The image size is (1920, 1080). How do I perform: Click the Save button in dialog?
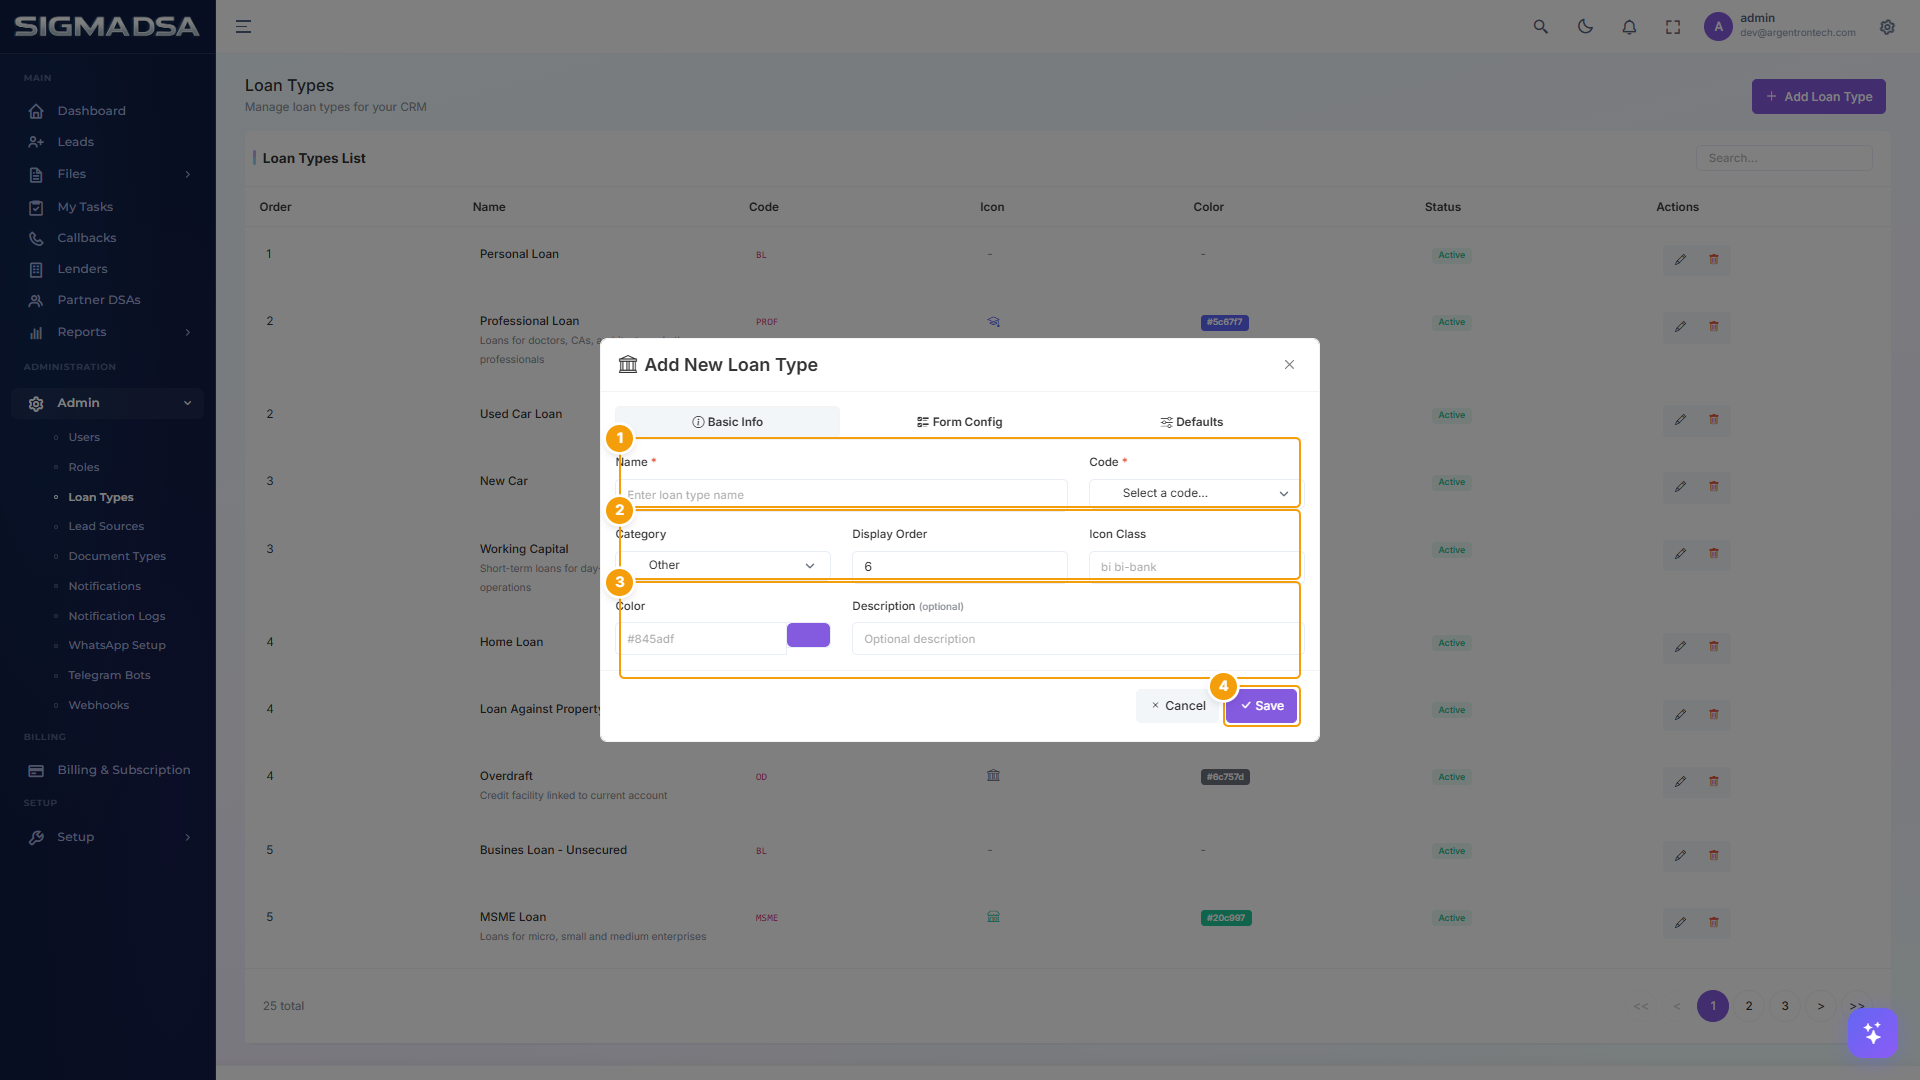point(1262,706)
